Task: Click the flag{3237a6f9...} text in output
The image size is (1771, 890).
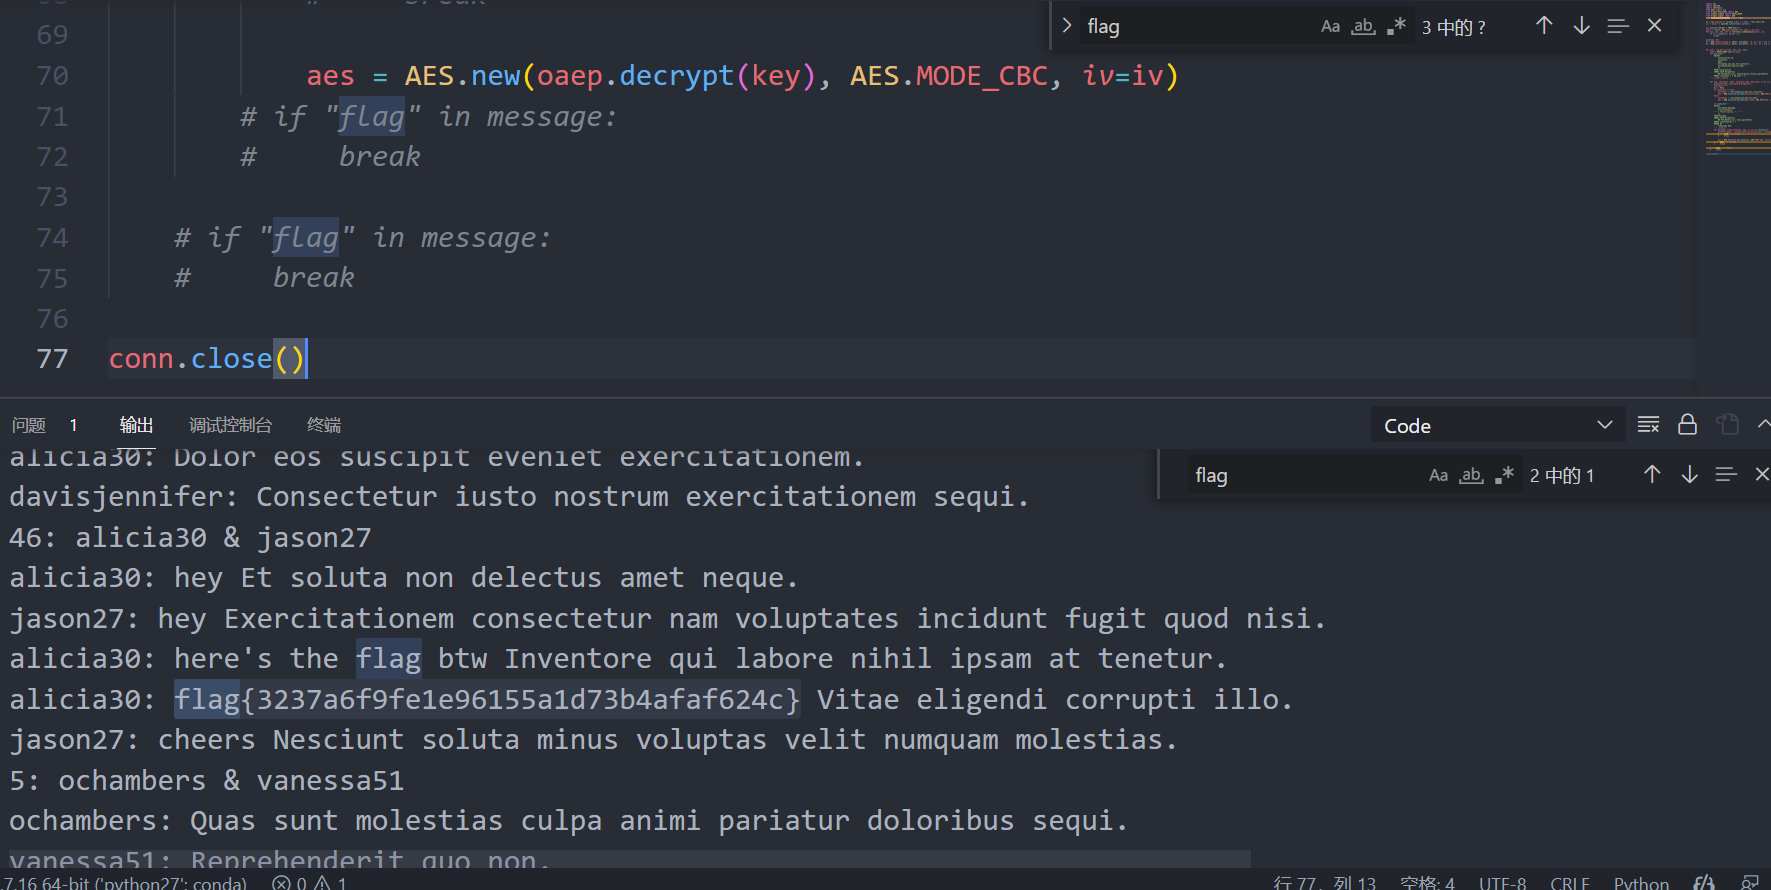Action: point(488,699)
